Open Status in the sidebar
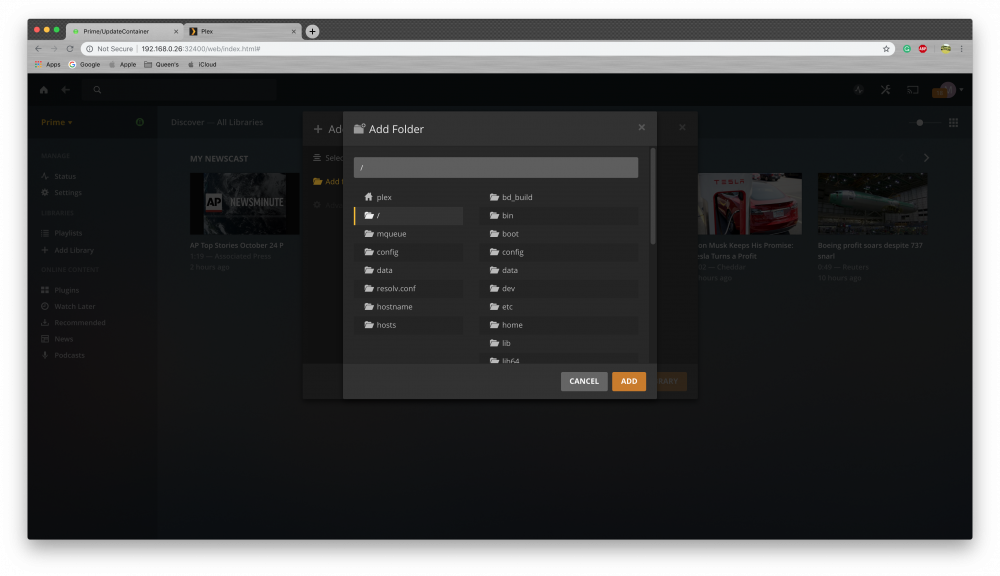This screenshot has height=576, width=1000. coord(64,176)
